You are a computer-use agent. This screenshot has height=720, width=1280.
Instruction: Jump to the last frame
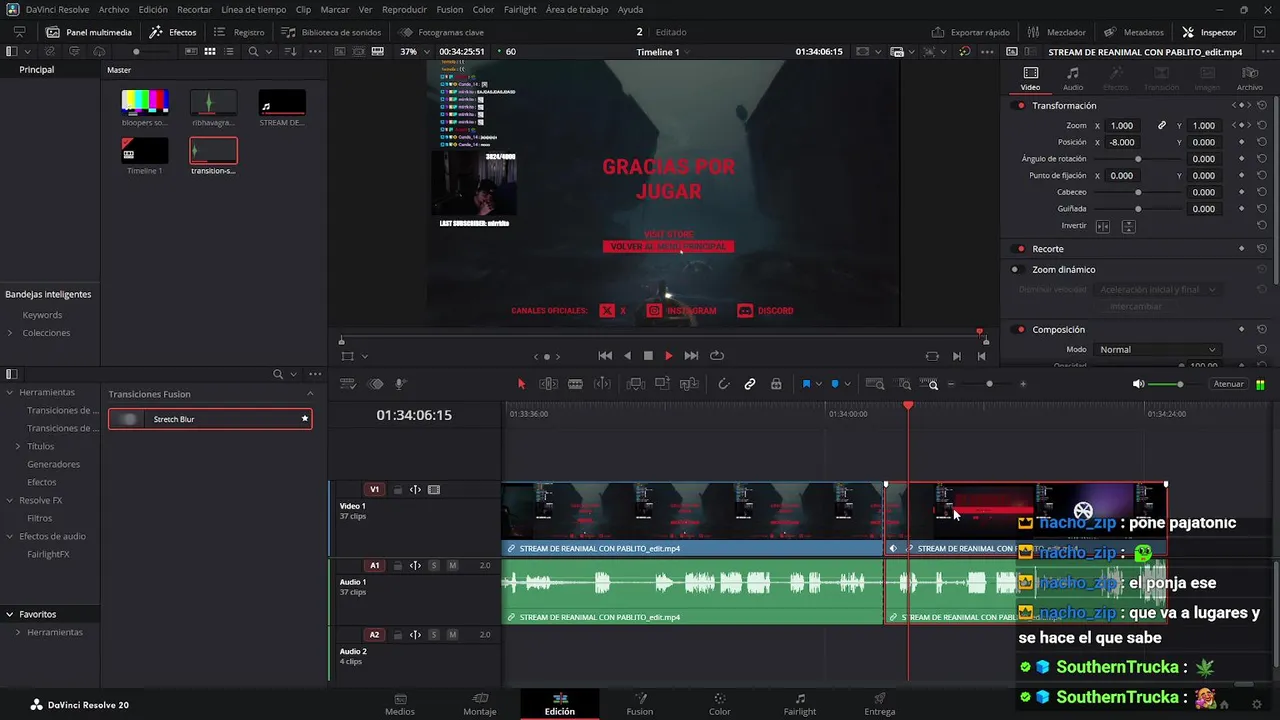[691, 356]
